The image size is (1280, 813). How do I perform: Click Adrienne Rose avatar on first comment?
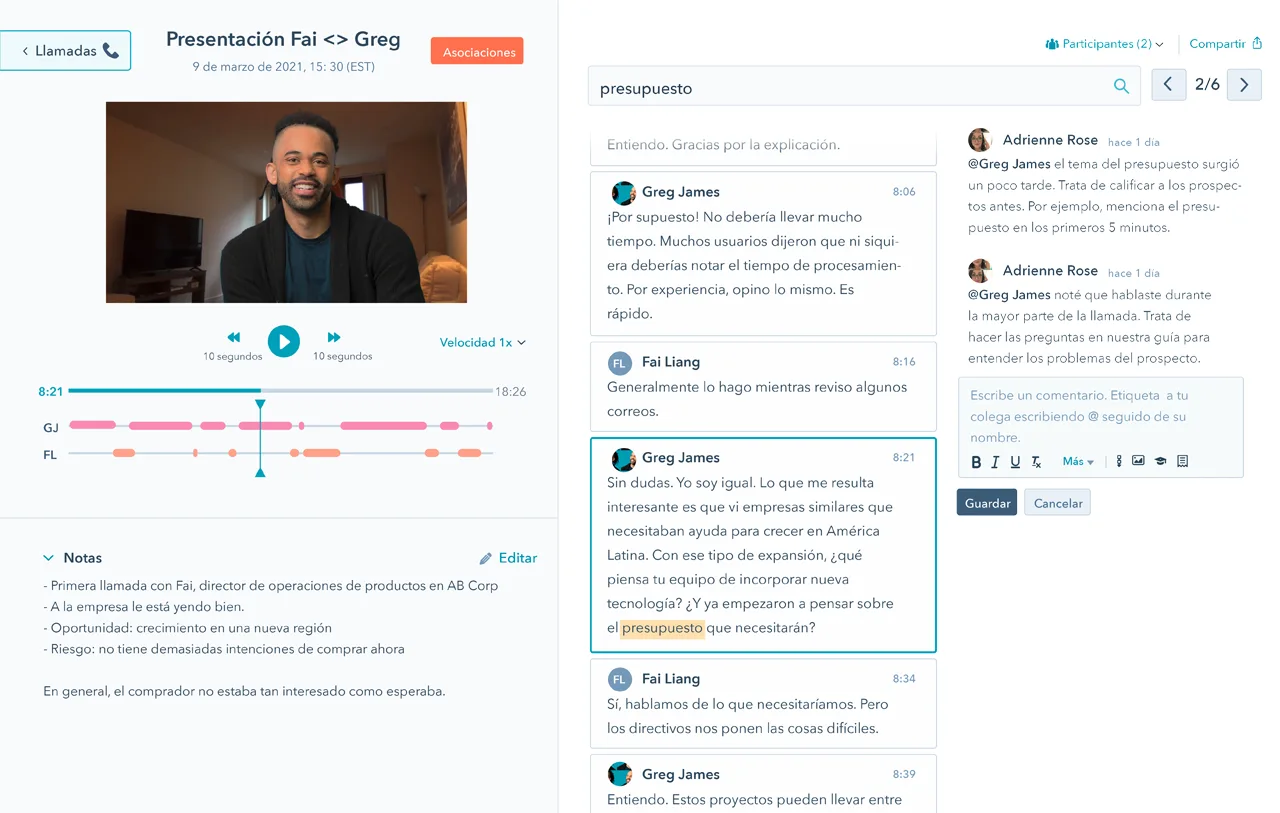(980, 140)
